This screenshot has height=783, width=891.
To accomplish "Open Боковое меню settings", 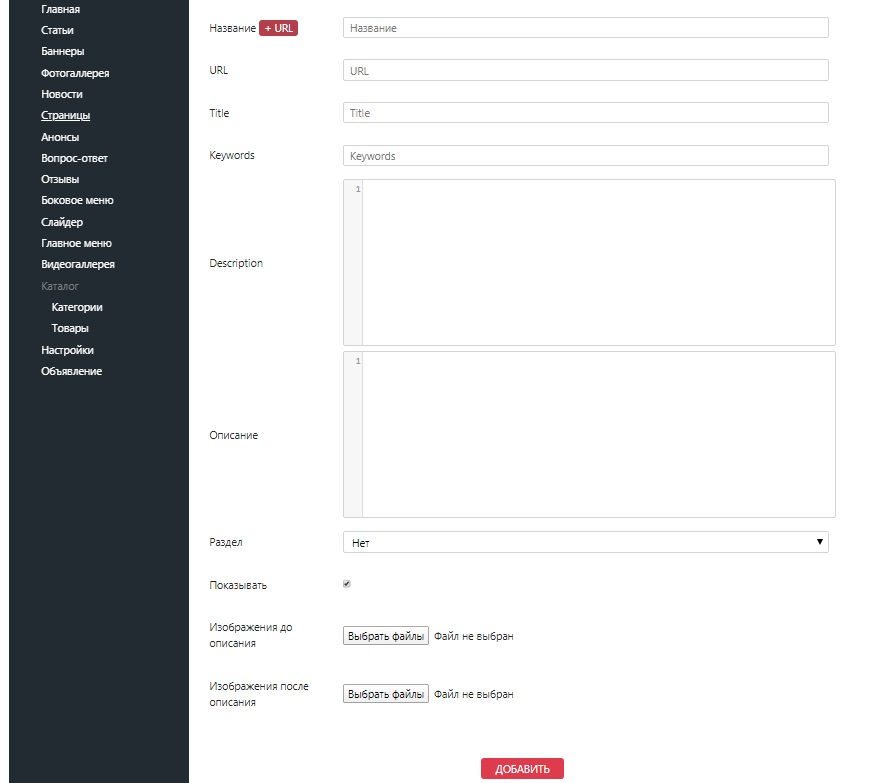I will click(x=77, y=200).
